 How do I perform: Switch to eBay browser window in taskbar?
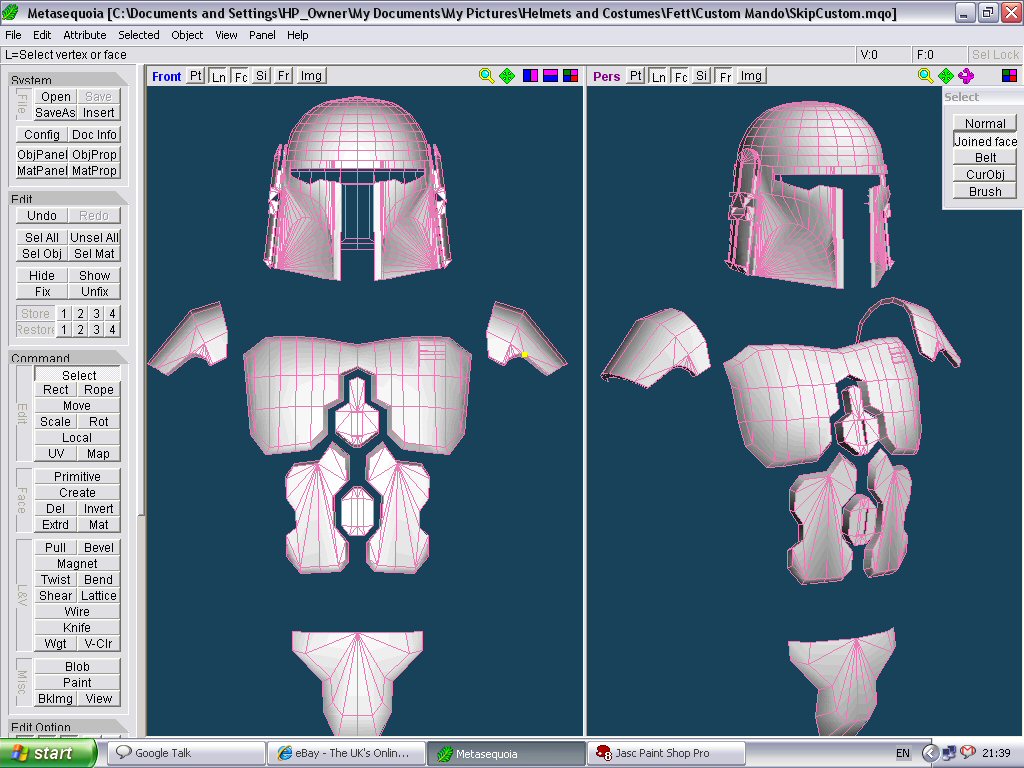[346, 753]
